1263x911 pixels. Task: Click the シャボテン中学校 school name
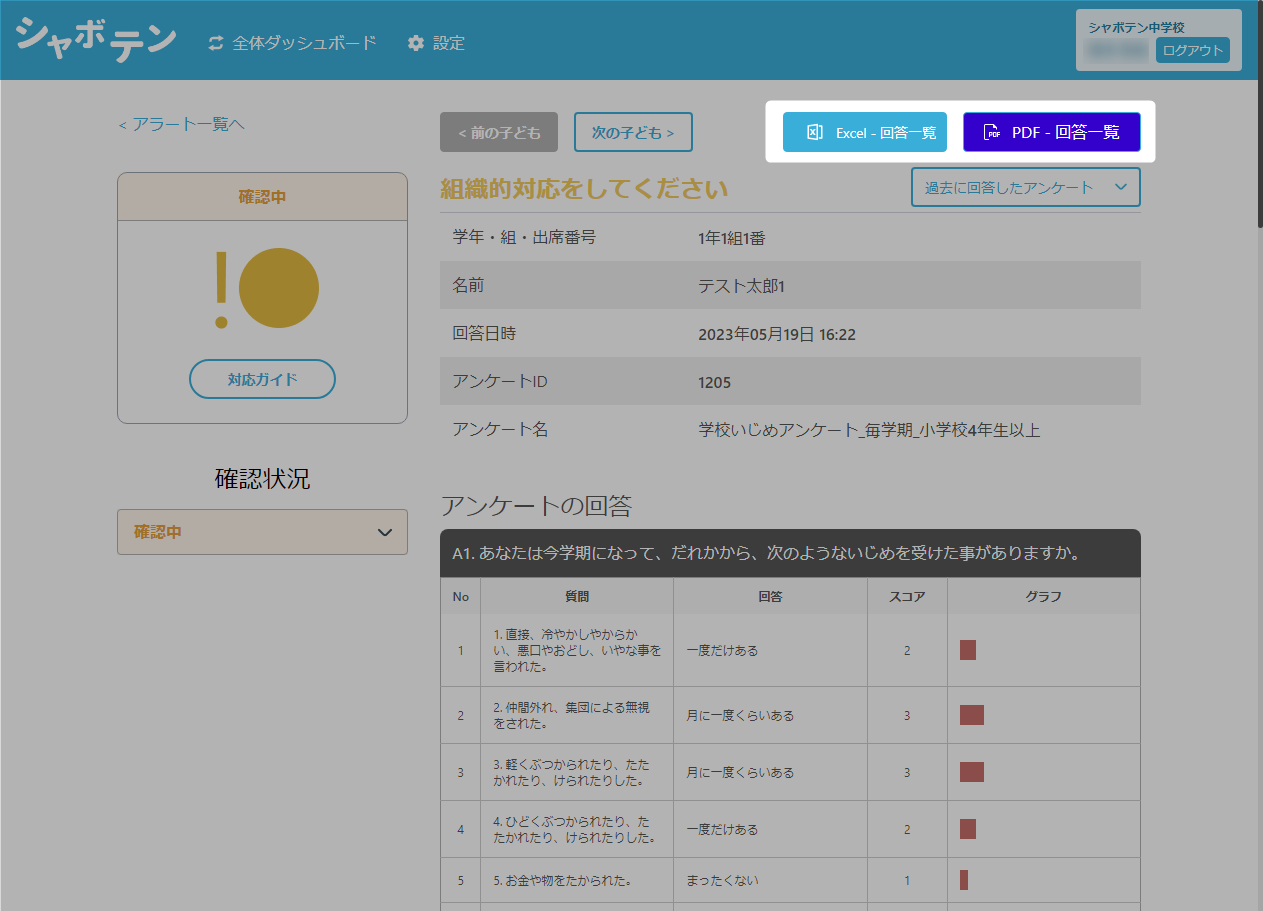pos(1137,27)
